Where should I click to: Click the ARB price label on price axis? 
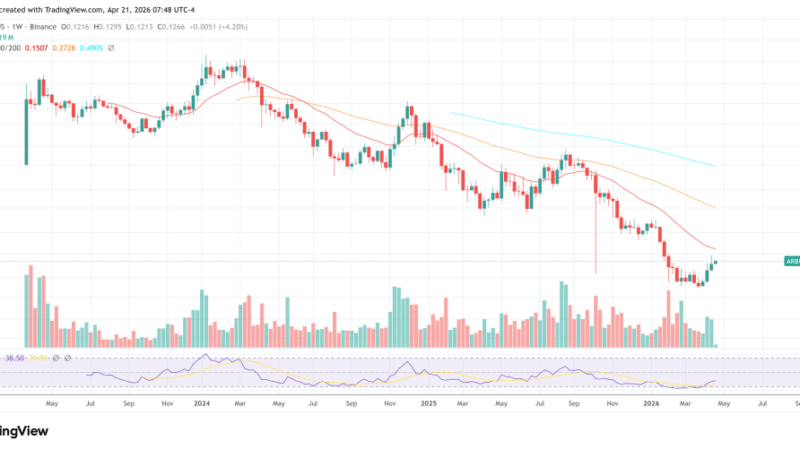(790, 261)
